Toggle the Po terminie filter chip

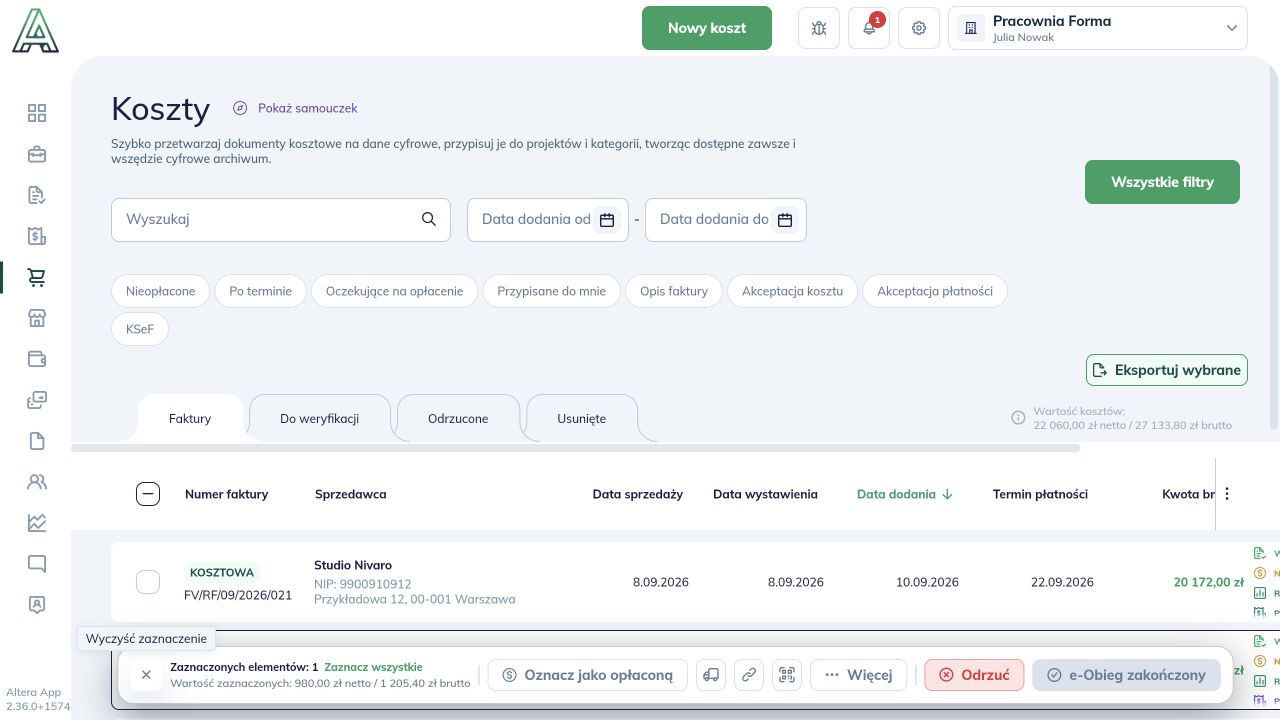(x=261, y=291)
